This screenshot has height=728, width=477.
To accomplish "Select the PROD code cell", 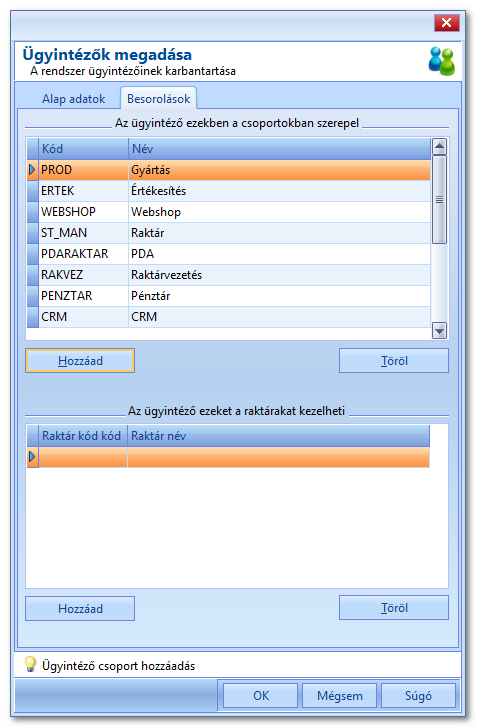I will [84, 170].
